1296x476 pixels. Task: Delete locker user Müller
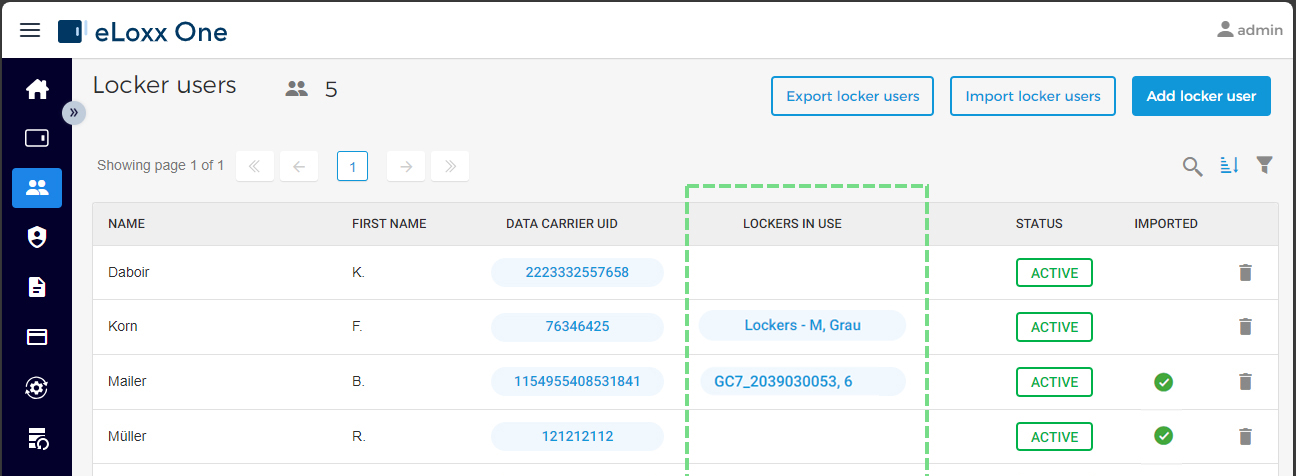pos(1245,436)
